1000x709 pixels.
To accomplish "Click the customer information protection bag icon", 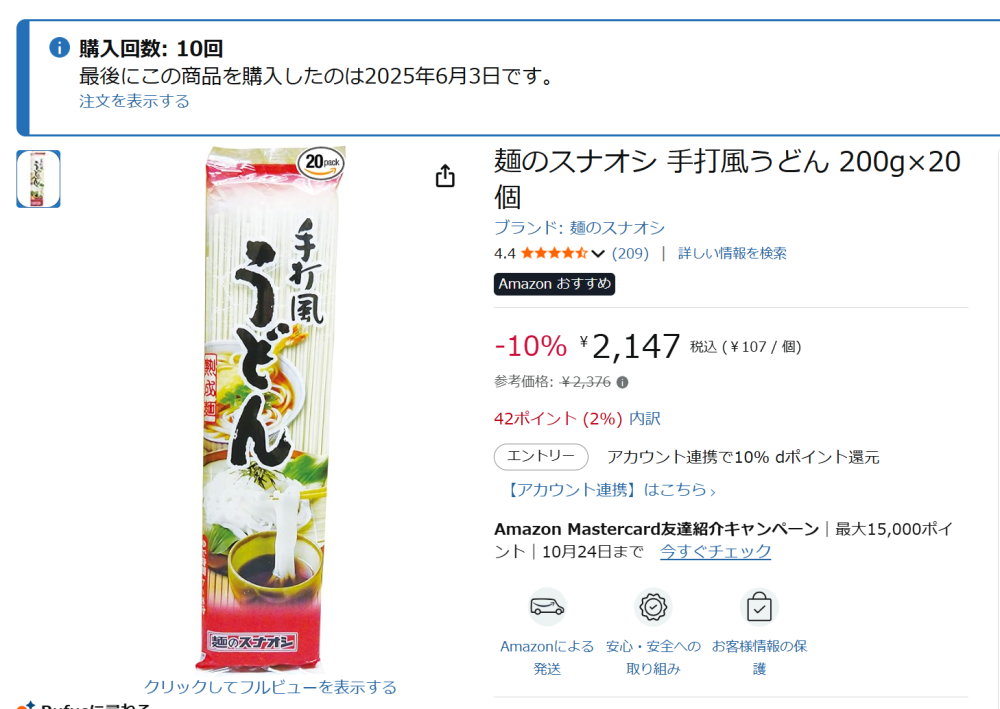I will pos(759,606).
